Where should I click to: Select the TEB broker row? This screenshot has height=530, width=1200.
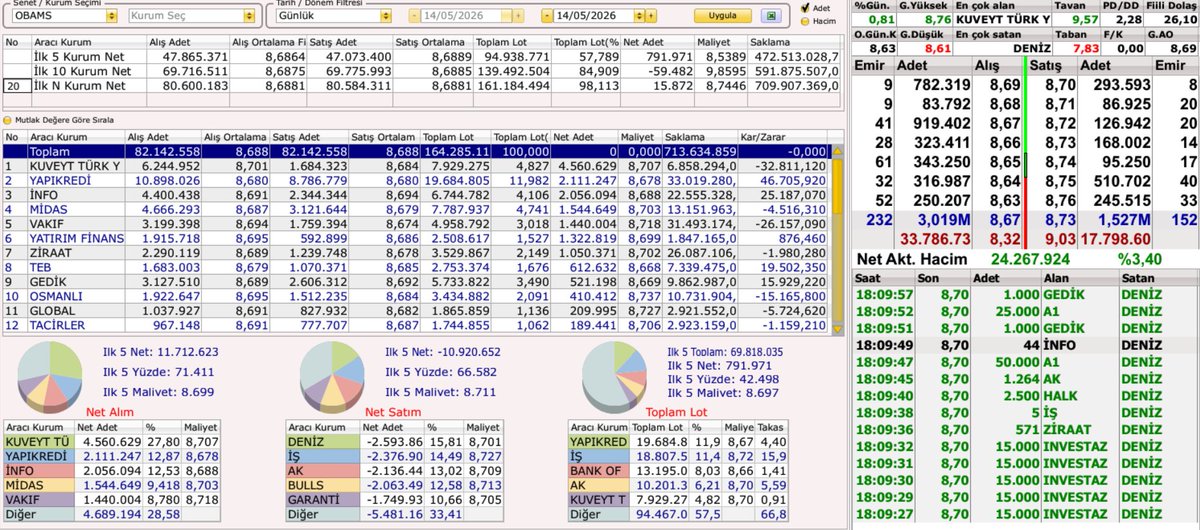pos(416,267)
